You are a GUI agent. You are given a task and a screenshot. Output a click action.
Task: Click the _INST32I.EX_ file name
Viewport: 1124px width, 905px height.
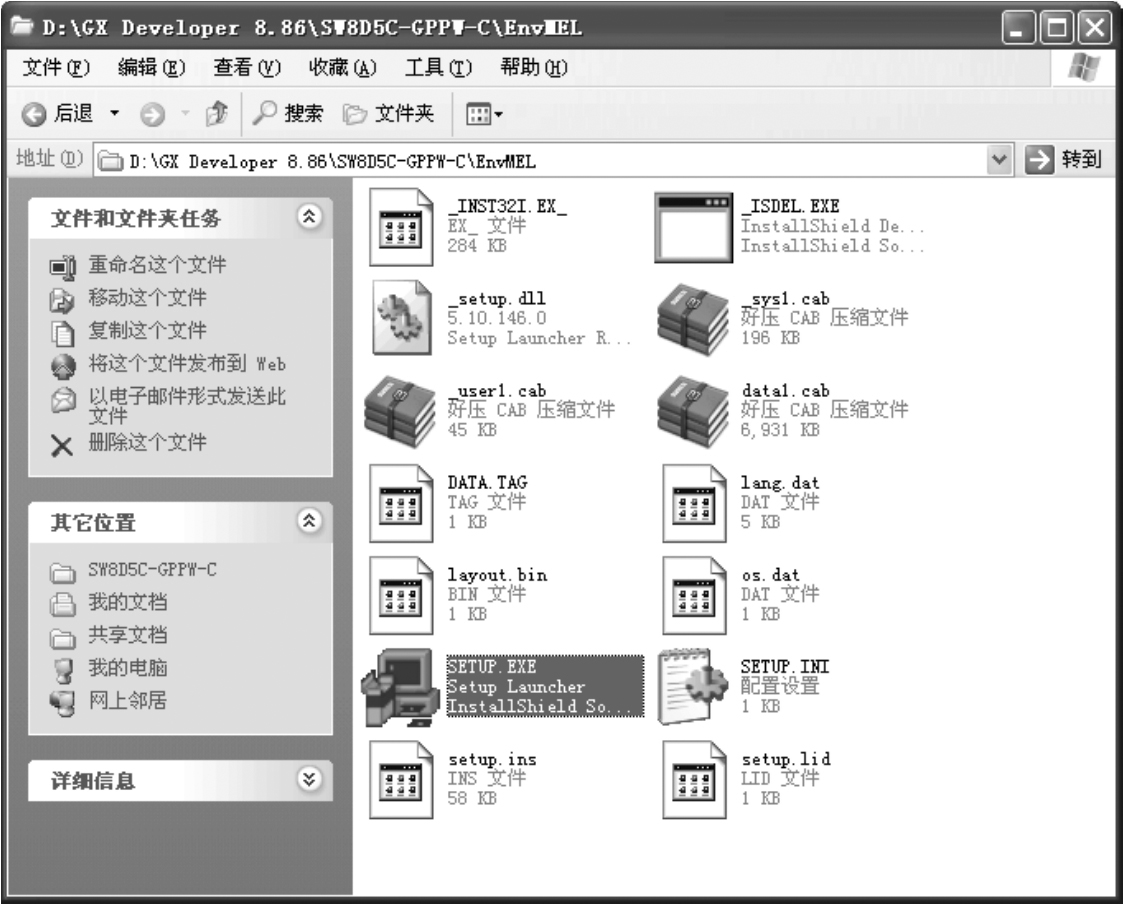507,207
